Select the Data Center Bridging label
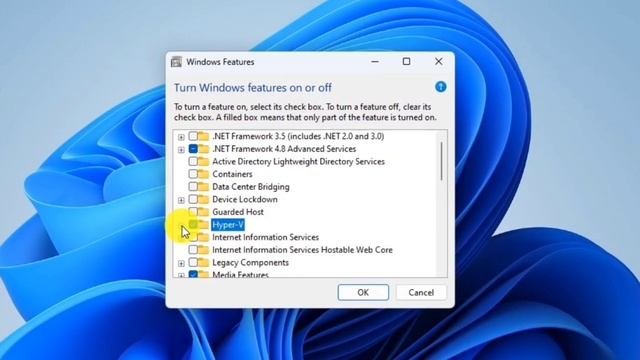Screen dimensions: 640x360 (x=251, y=187)
